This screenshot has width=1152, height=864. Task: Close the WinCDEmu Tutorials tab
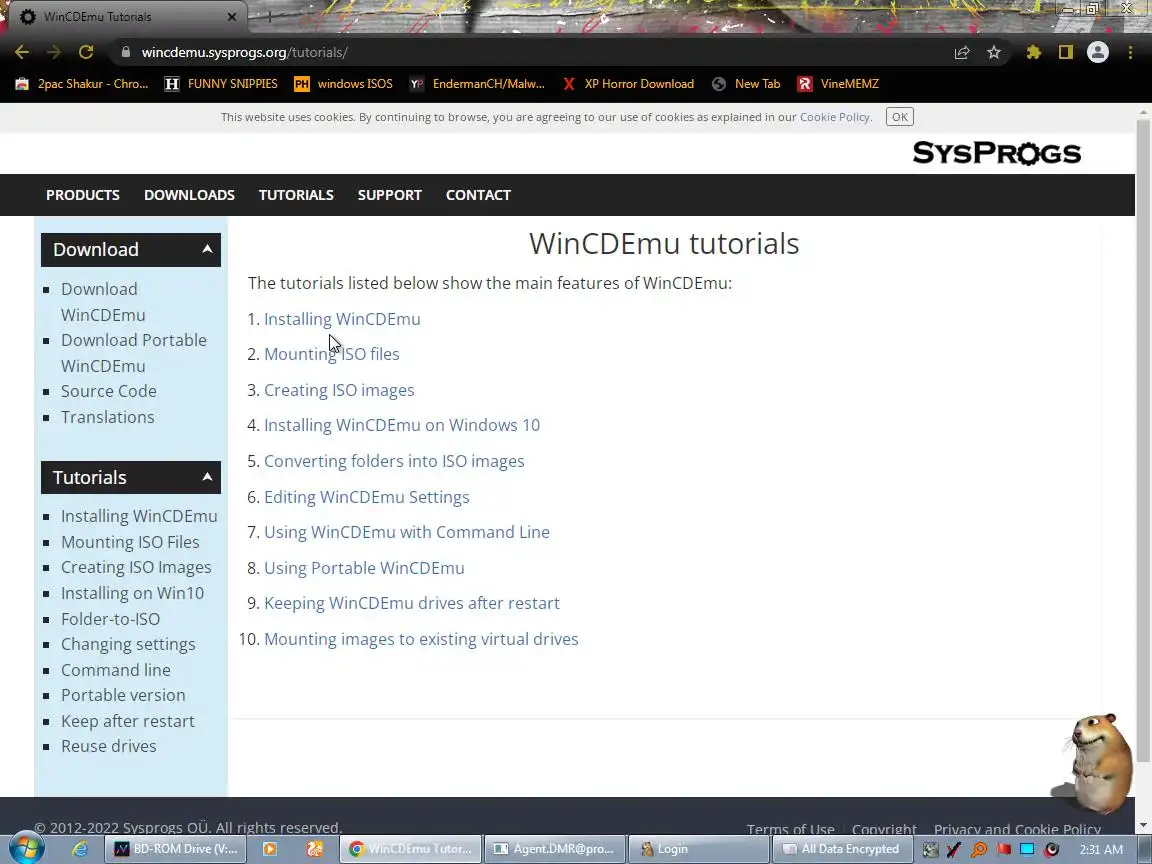pos(231,16)
